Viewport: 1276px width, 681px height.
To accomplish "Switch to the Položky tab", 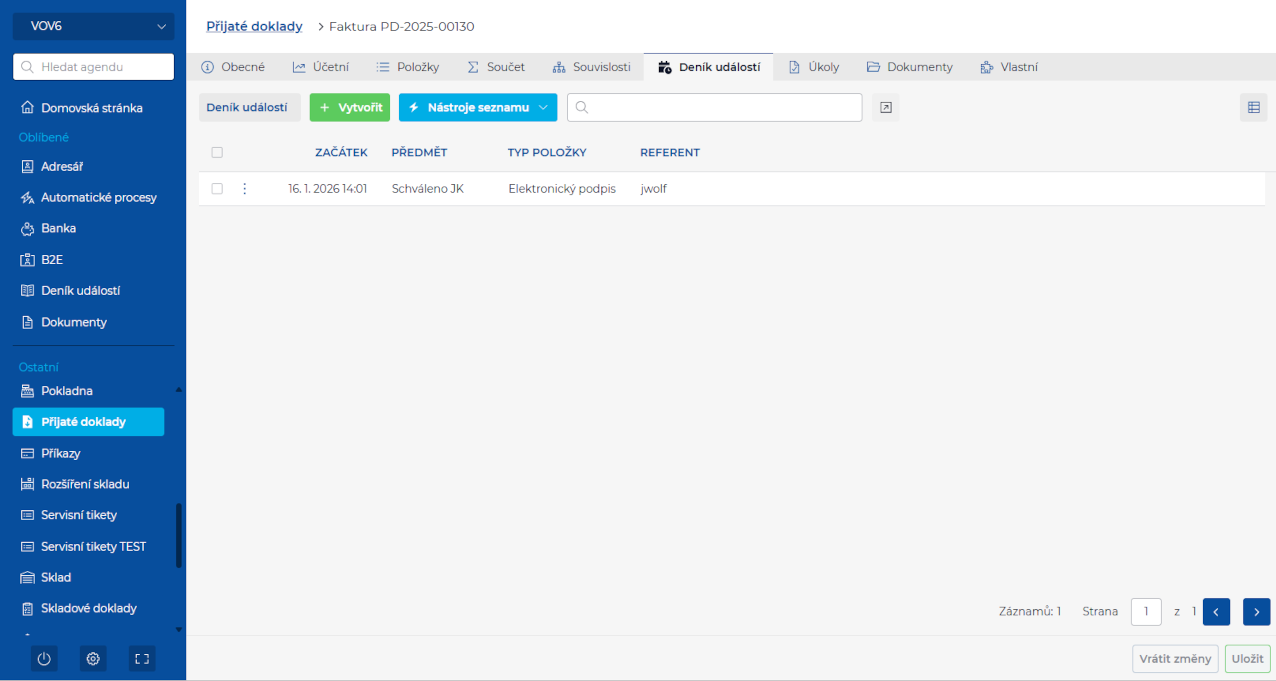I will click(408, 67).
